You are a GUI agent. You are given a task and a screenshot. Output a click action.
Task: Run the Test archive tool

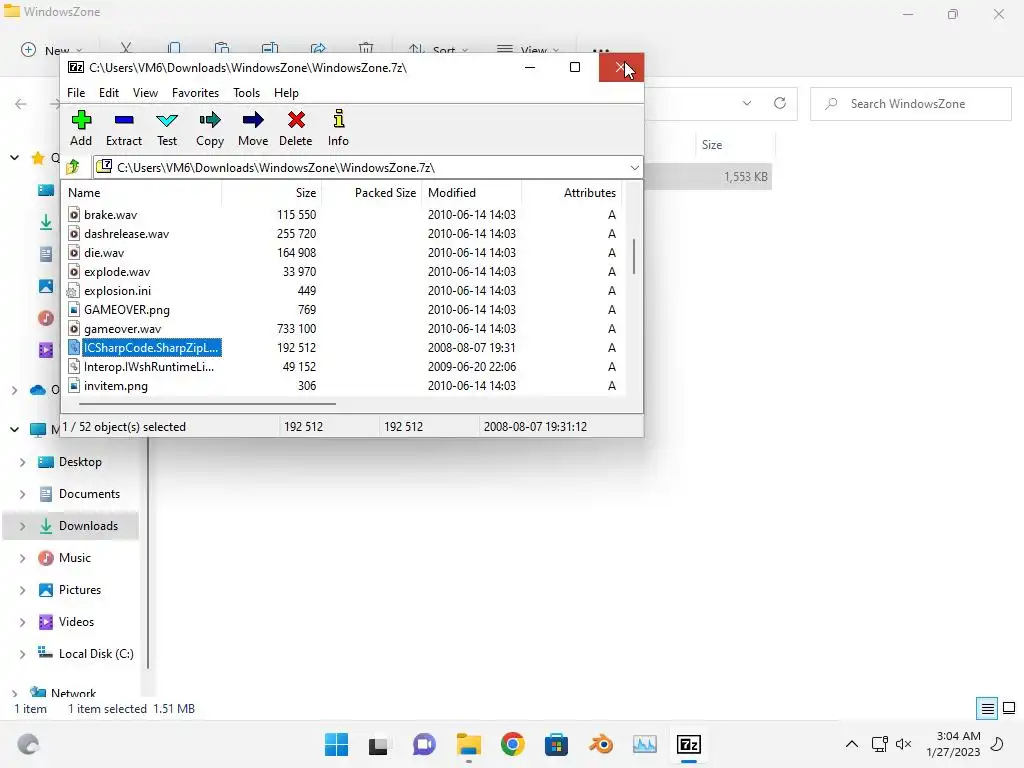(167, 129)
